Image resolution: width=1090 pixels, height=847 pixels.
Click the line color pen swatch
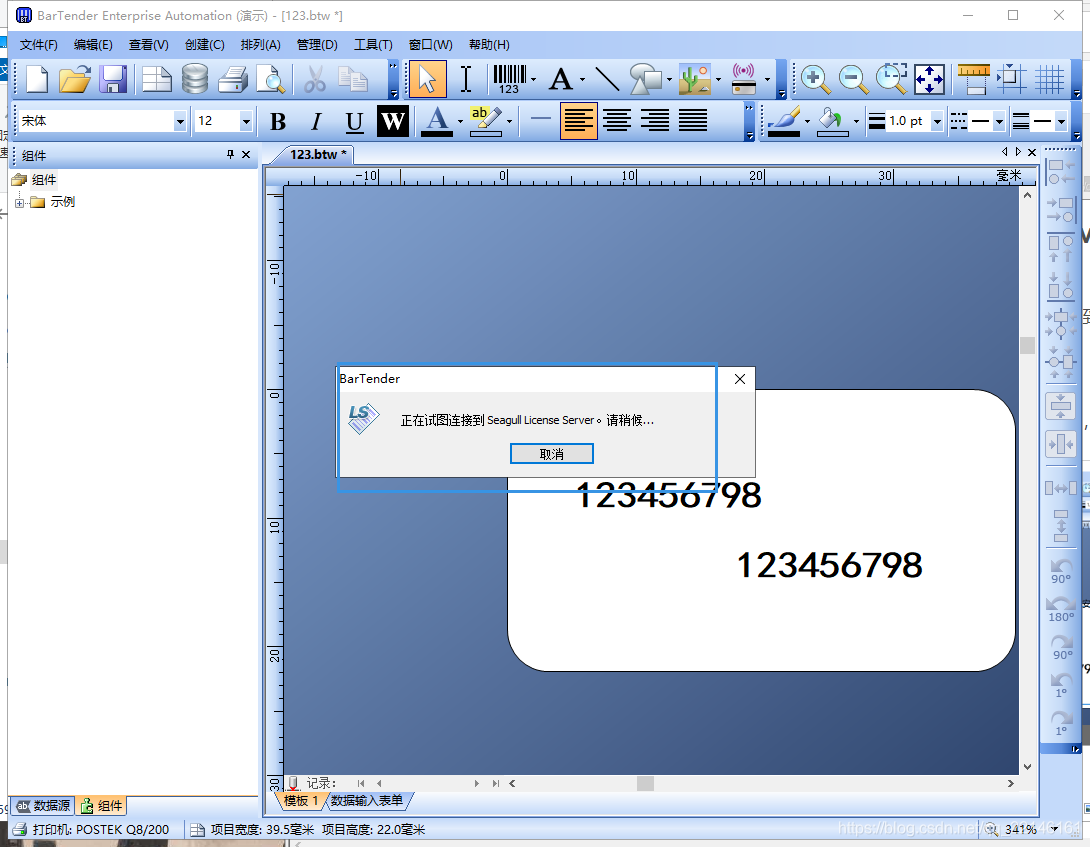pyautogui.click(x=783, y=122)
